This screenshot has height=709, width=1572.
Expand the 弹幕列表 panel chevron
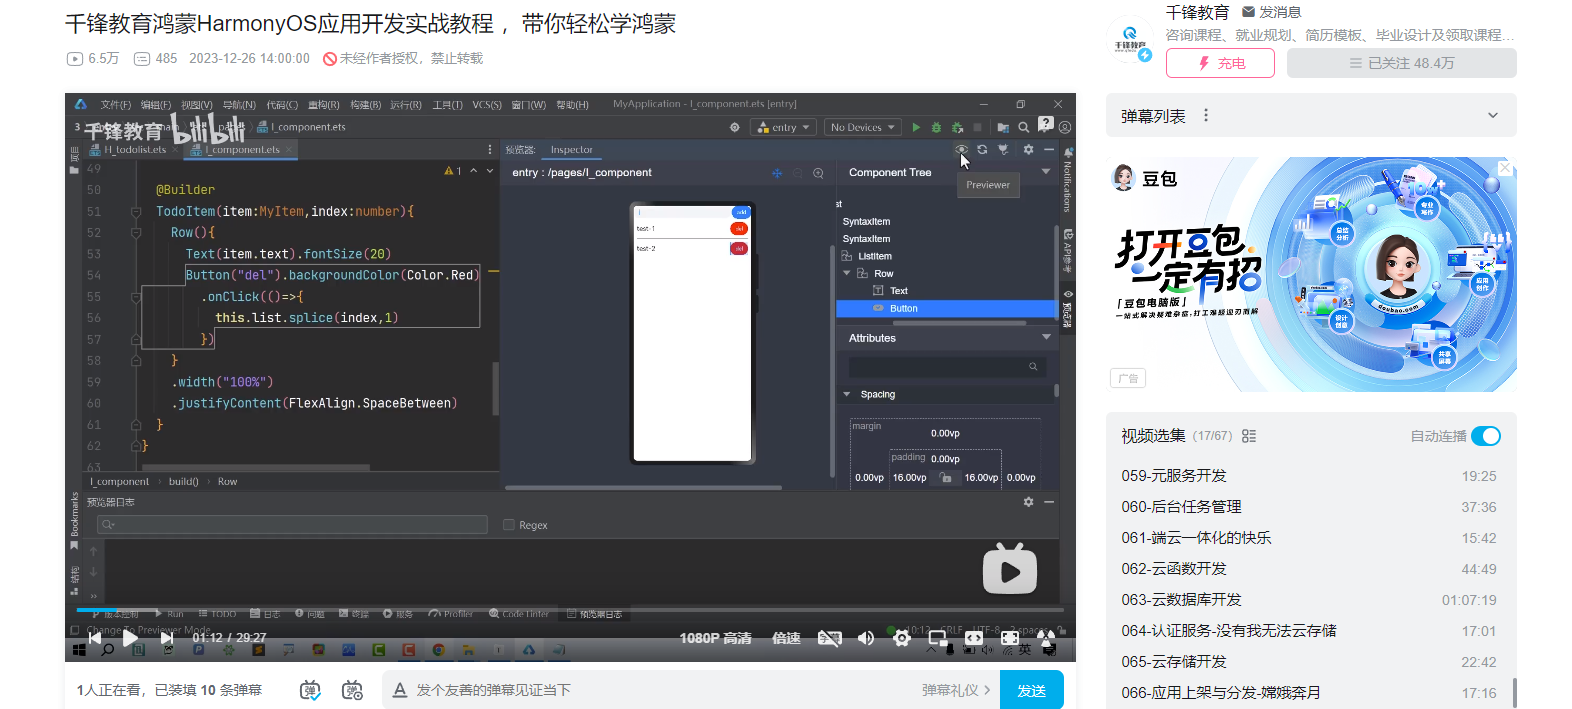pos(1492,116)
